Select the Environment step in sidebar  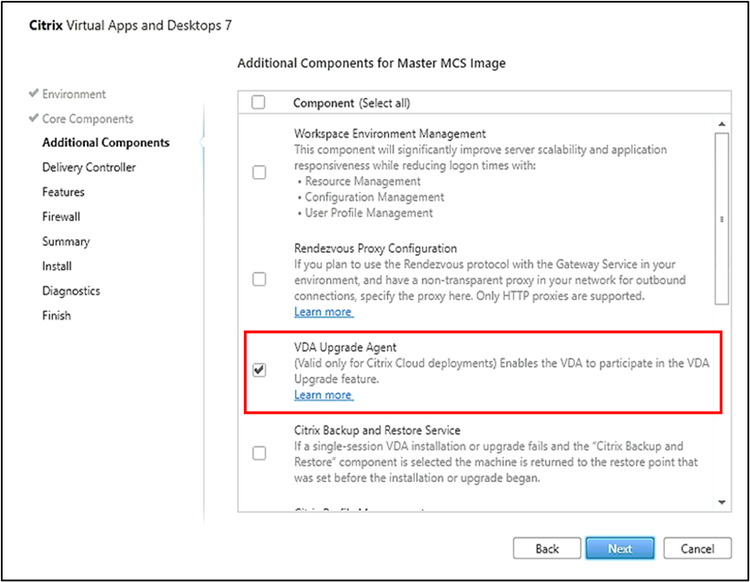[x=74, y=94]
